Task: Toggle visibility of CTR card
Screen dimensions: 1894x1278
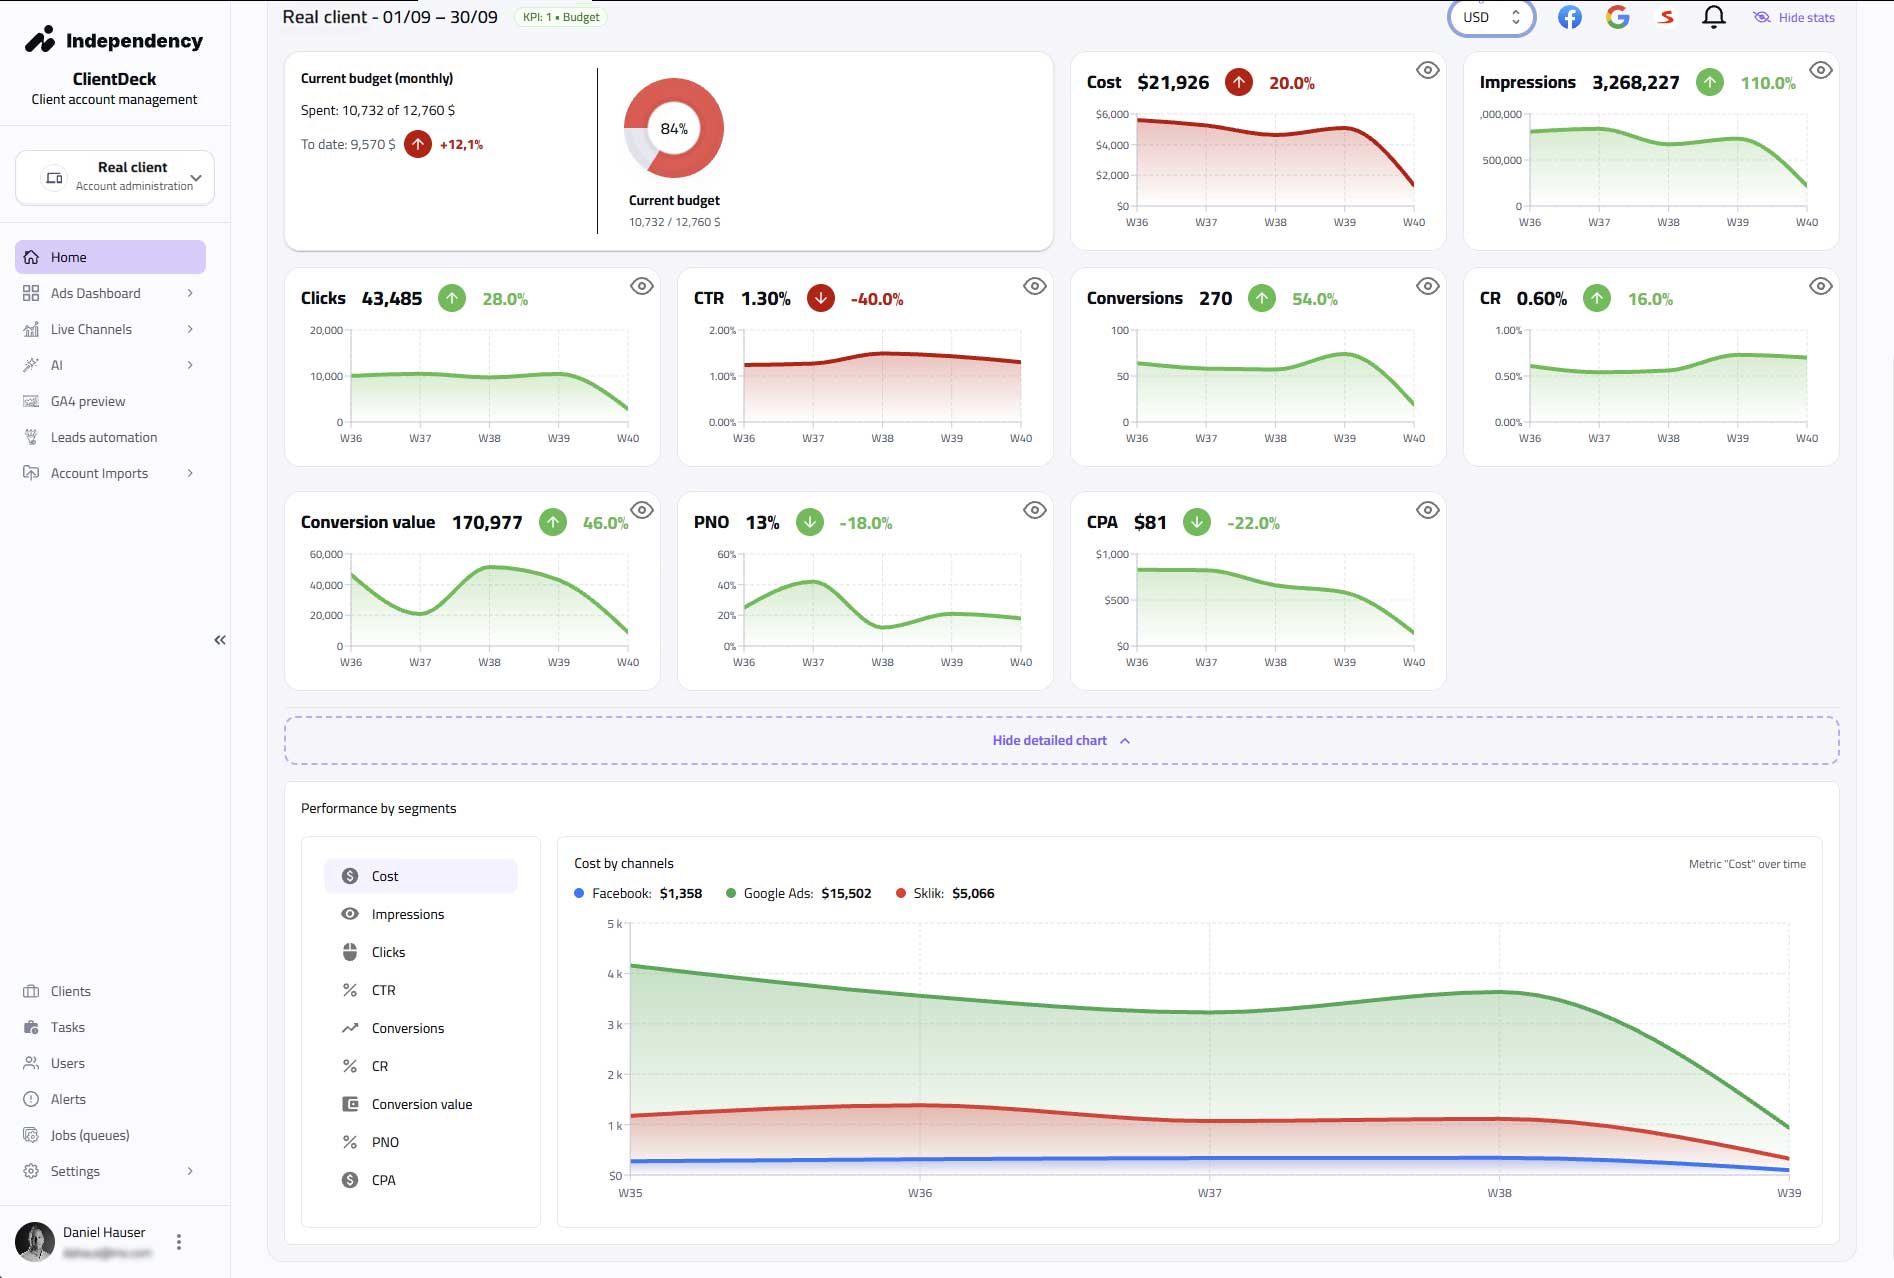Action: [1034, 286]
